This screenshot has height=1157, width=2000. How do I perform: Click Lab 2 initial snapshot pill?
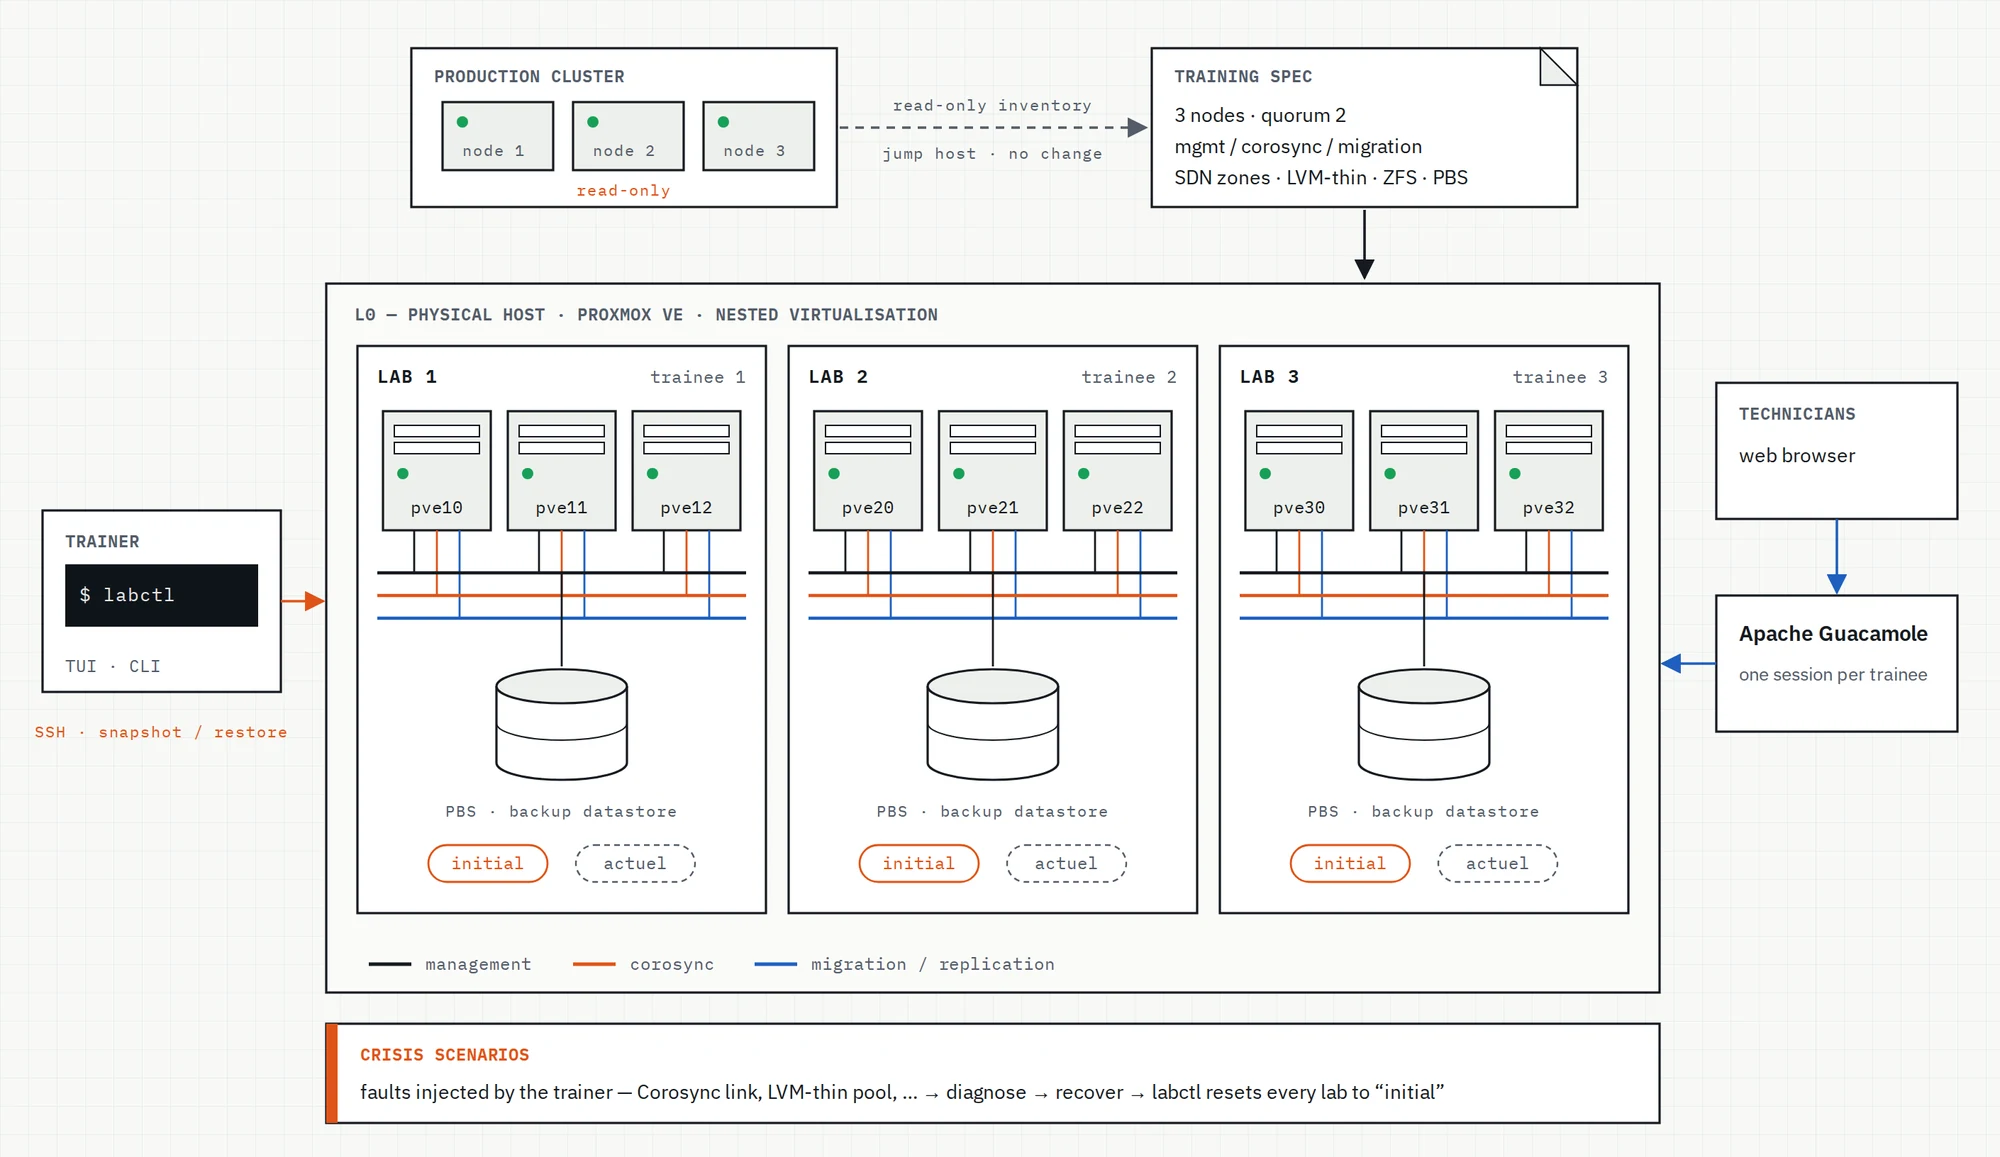point(919,863)
